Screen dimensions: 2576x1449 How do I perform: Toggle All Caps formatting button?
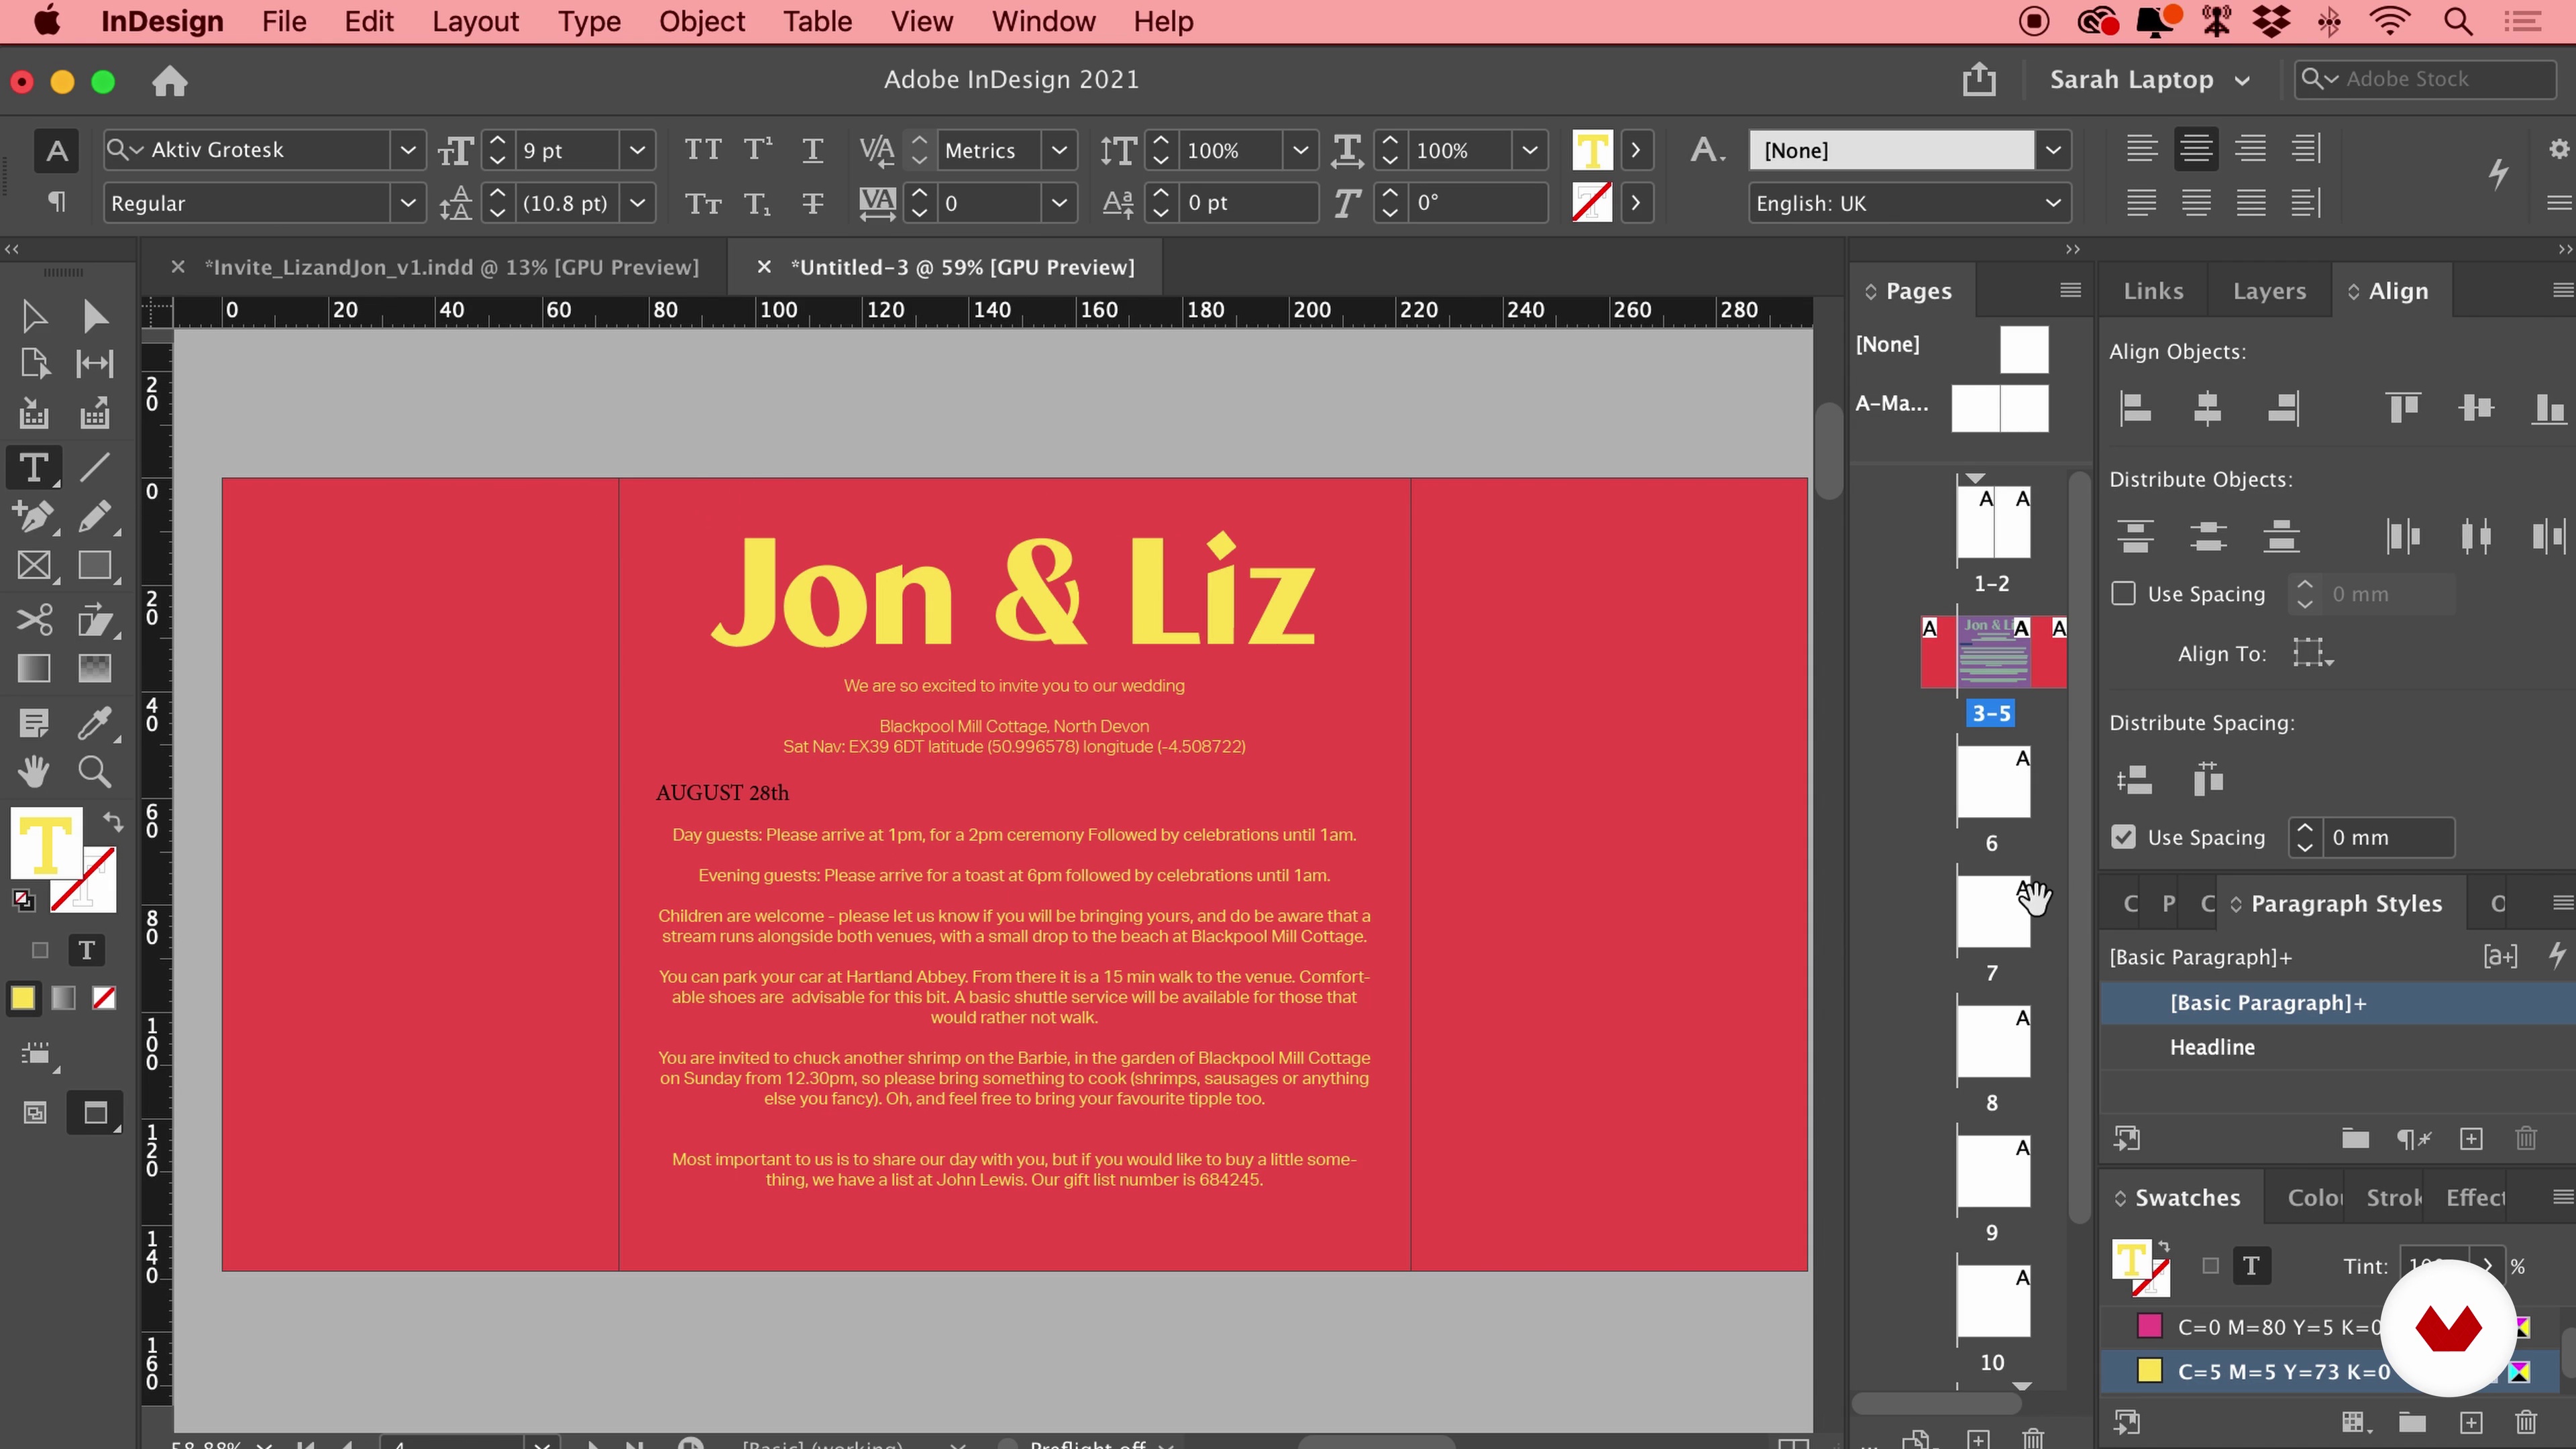(702, 150)
